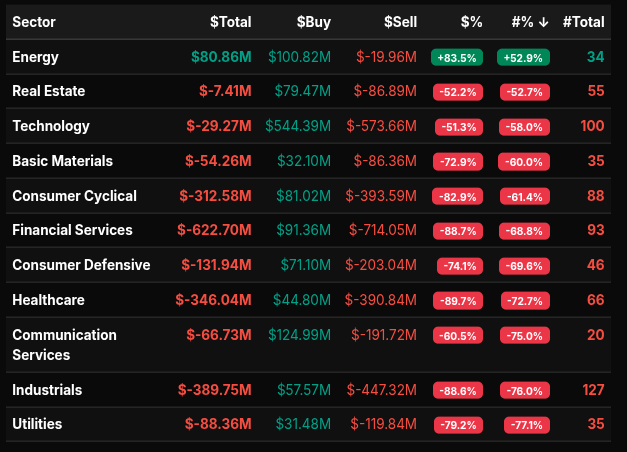The height and width of the screenshot is (452, 627).
Task: Open Financial Services sector row
Action: tap(72, 230)
